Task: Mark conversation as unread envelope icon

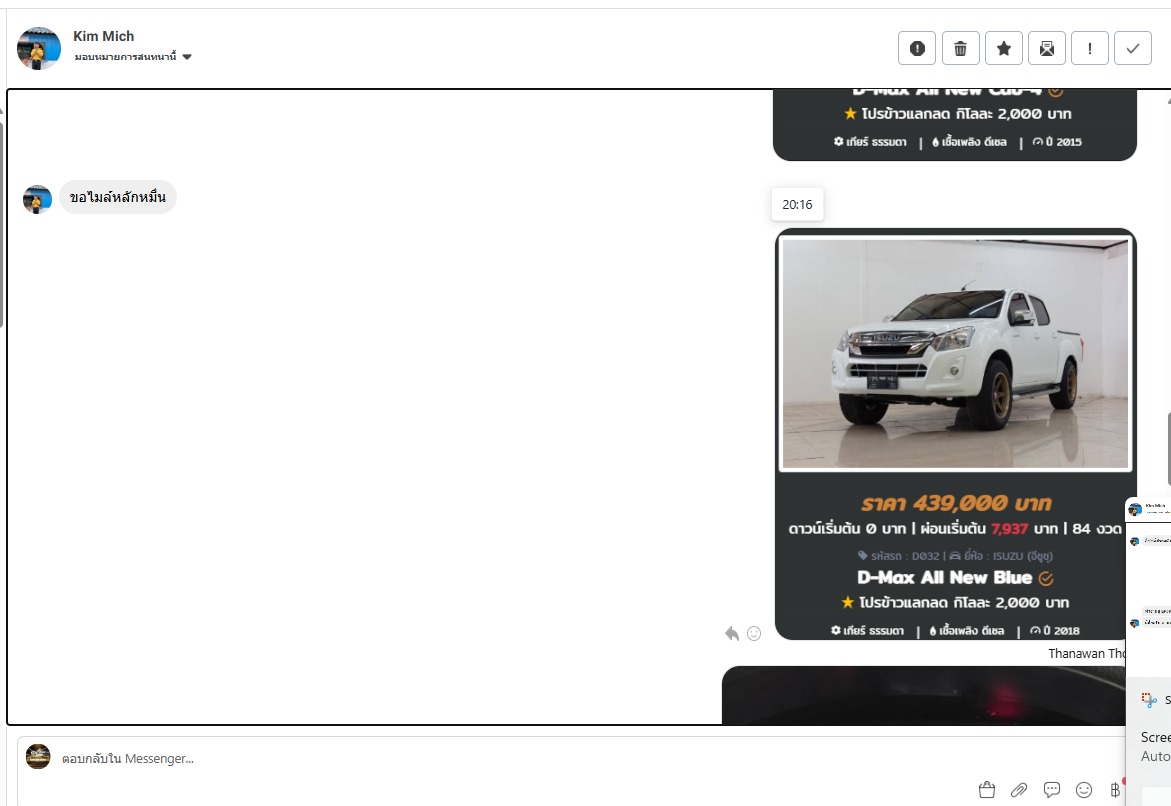Action: (1047, 49)
